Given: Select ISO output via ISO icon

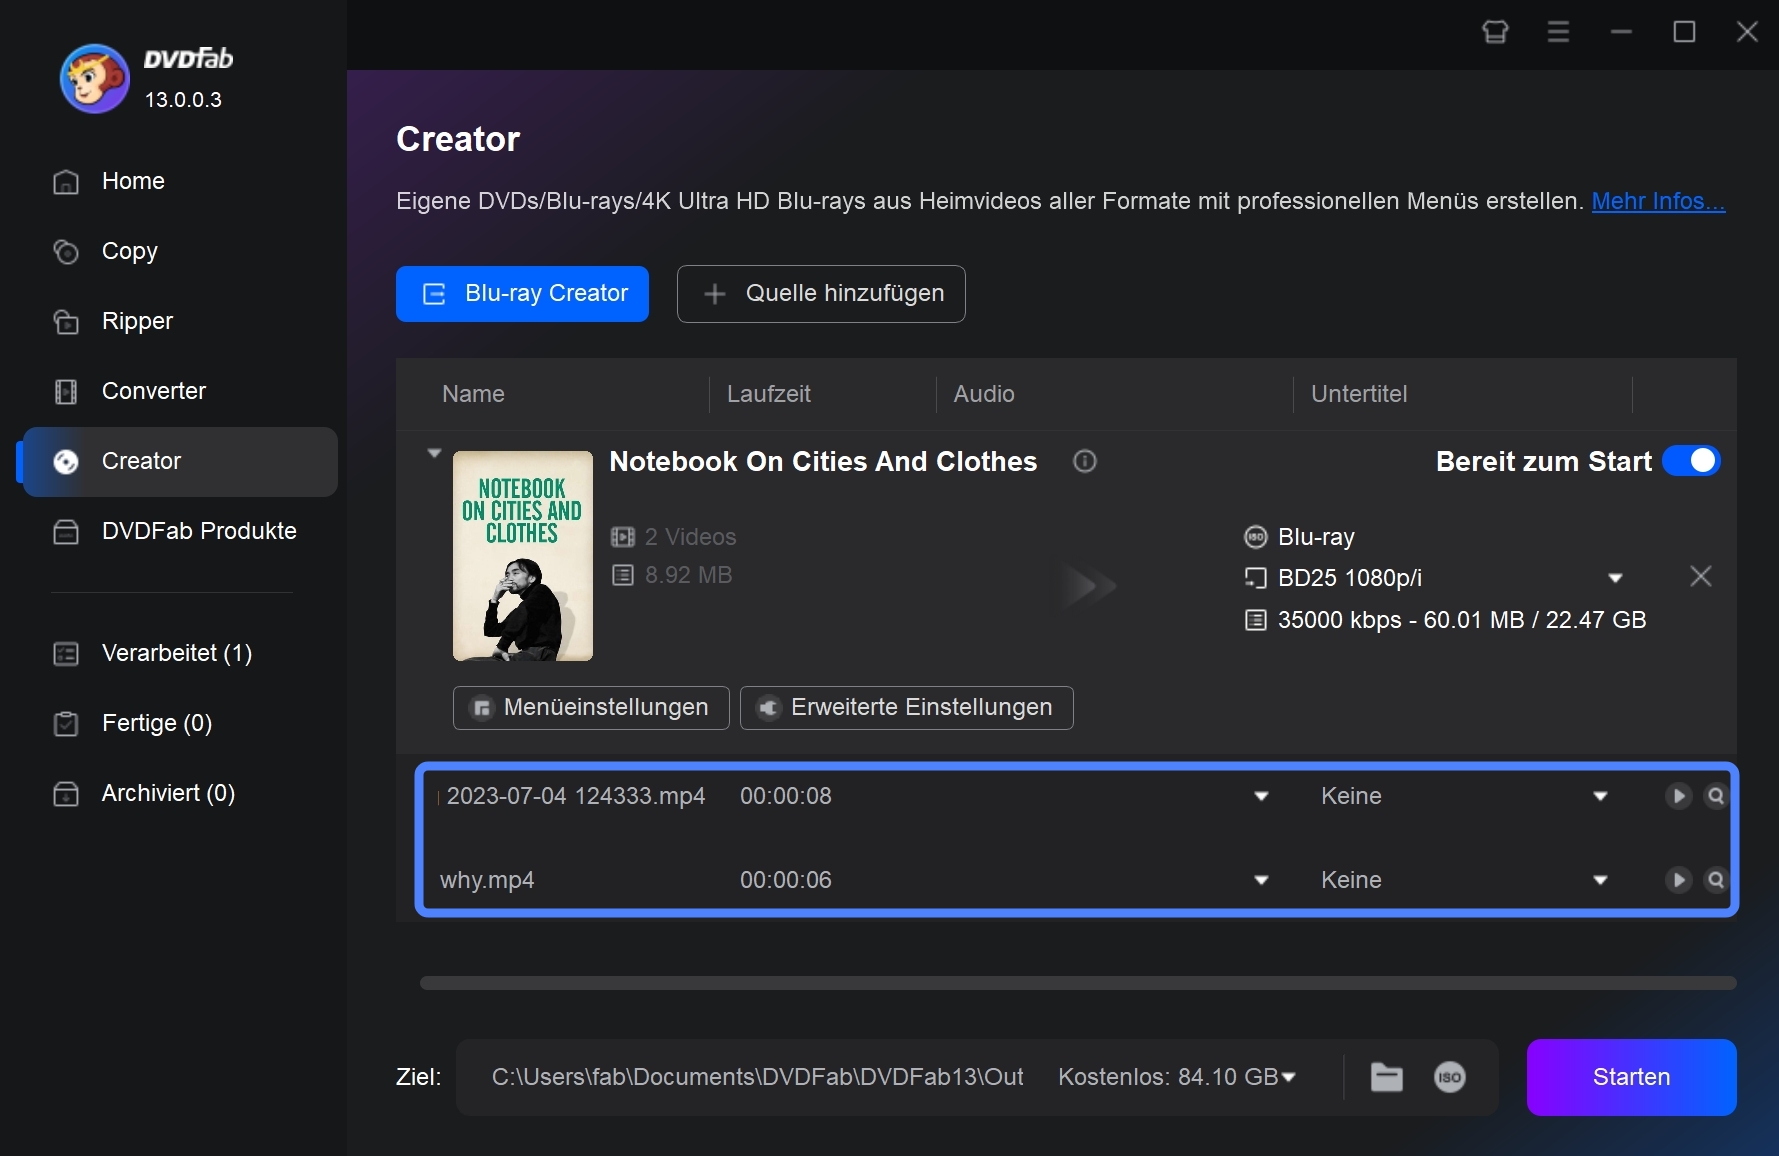Looking at the screenshot, I should click(1450, 1077).
